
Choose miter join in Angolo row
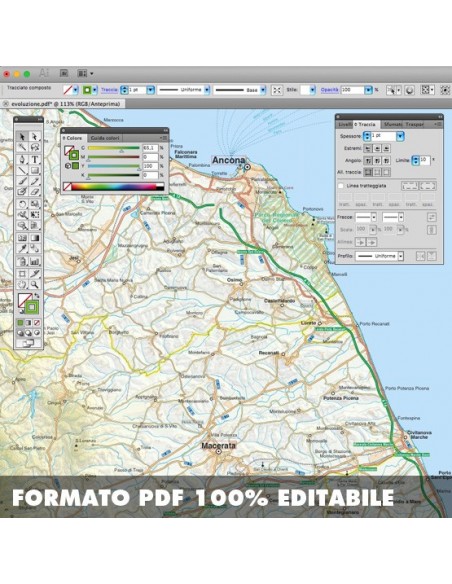368,161
